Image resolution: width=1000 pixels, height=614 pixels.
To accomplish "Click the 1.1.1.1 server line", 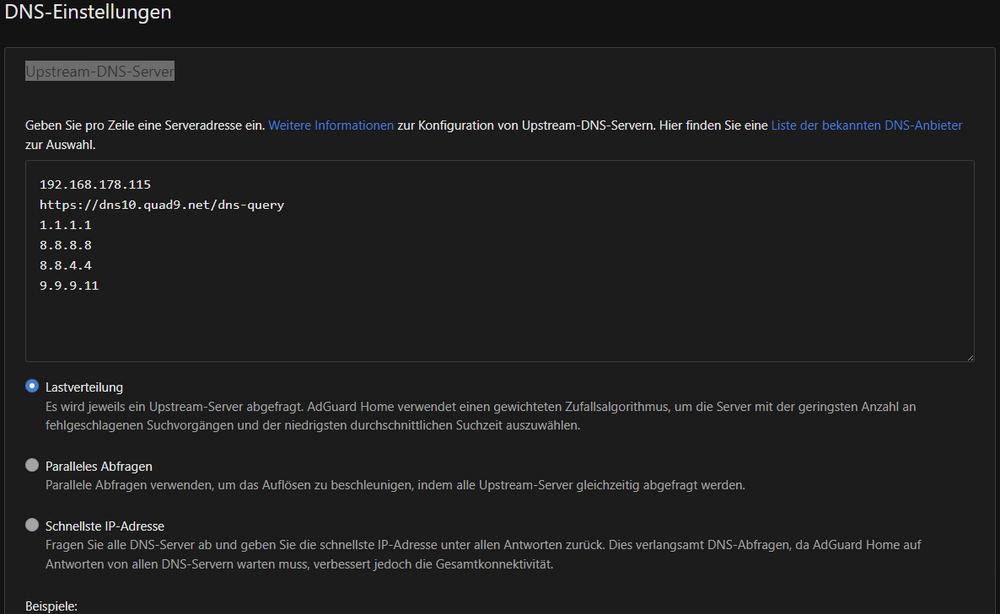I will click(65, 225).
